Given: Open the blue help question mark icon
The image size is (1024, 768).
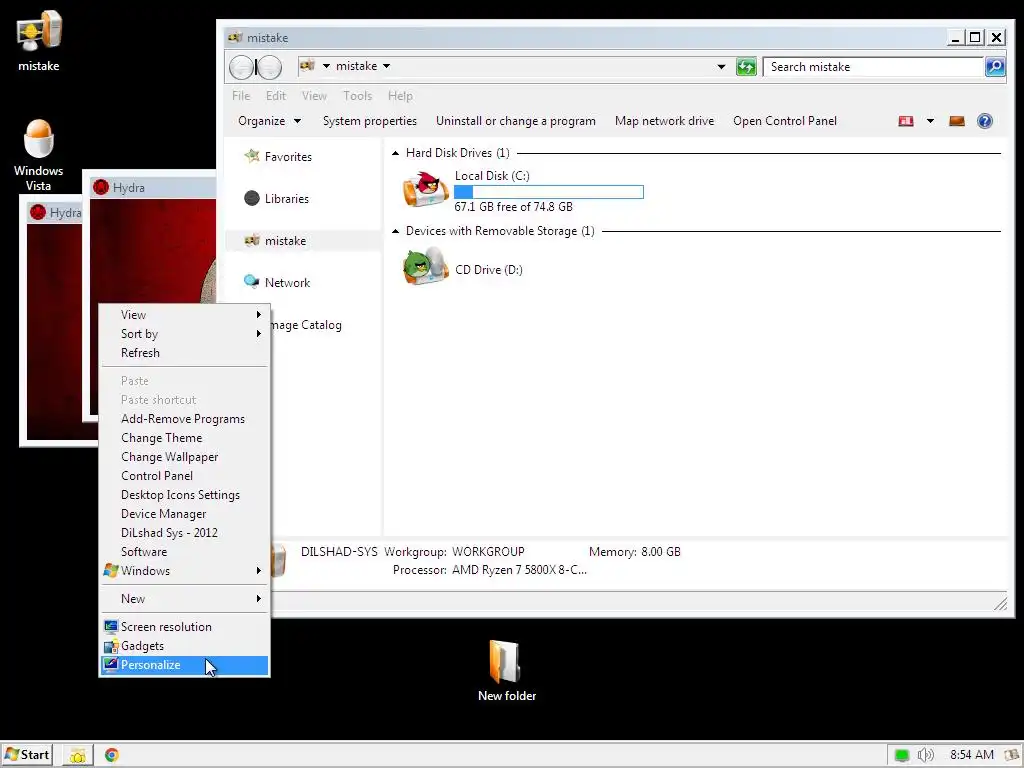Looking at the screenshot, I should point(985,121).
